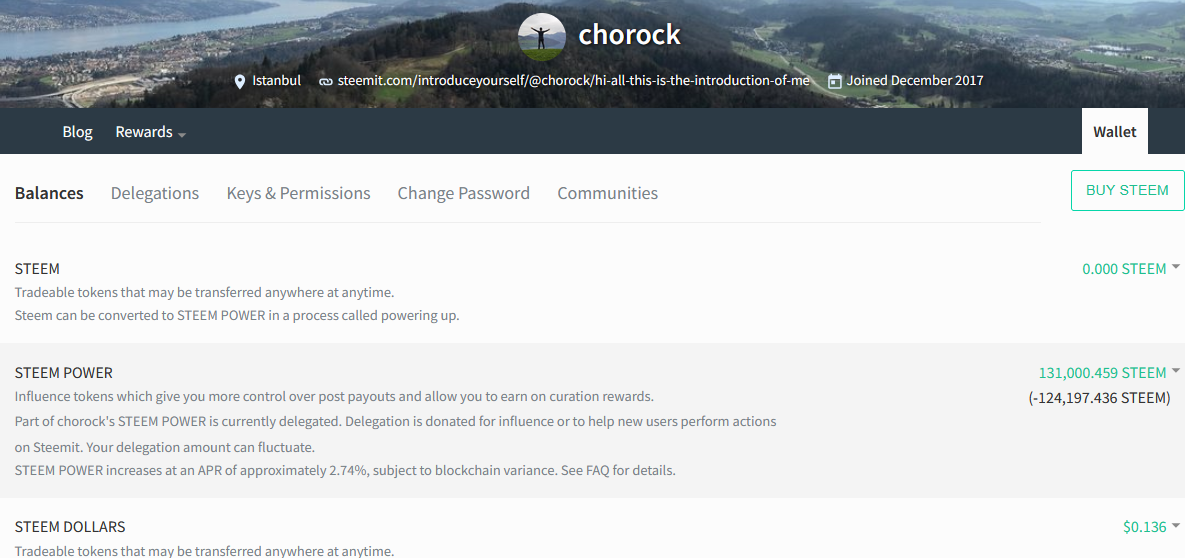Click the BUY STEEM button
This screenshot has width=1185, height=558.
point(1128,191)
